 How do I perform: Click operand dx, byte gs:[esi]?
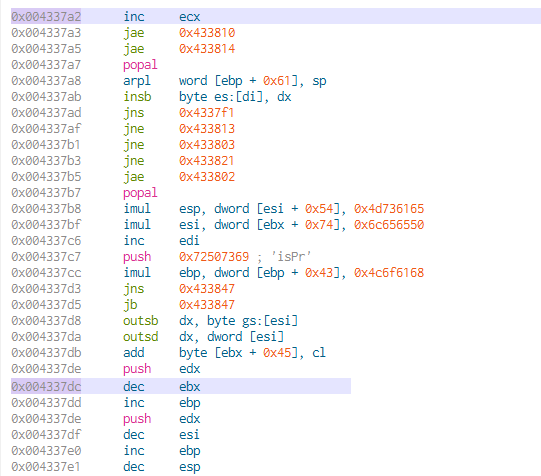(238, 321)
